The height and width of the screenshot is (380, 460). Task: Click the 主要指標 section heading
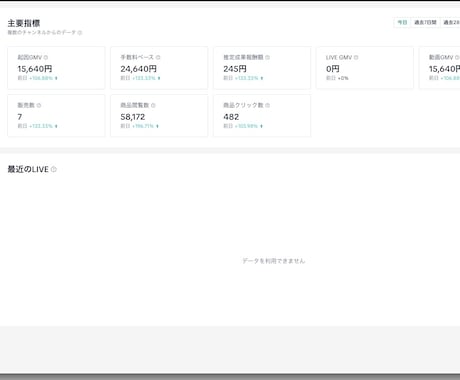(24, 23)
